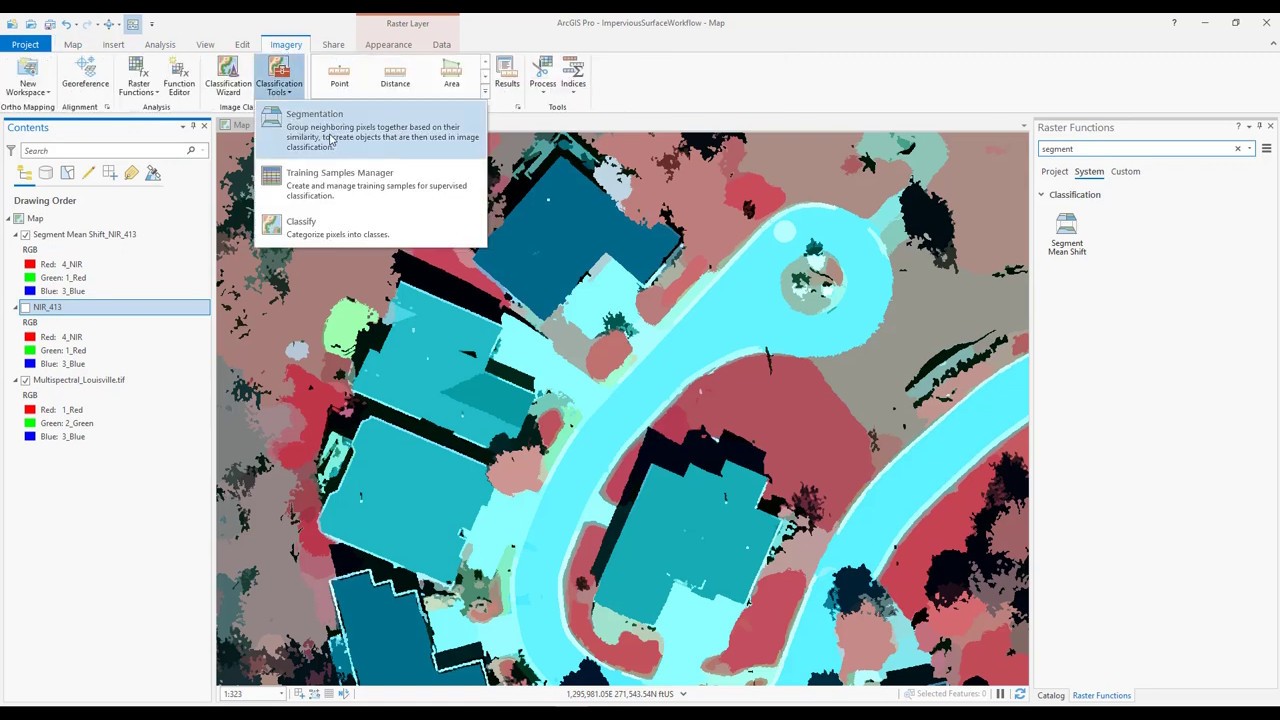List by Snapping icon
The width and height of the screenshot is (1280, 720).
click(x=110, y=173)
